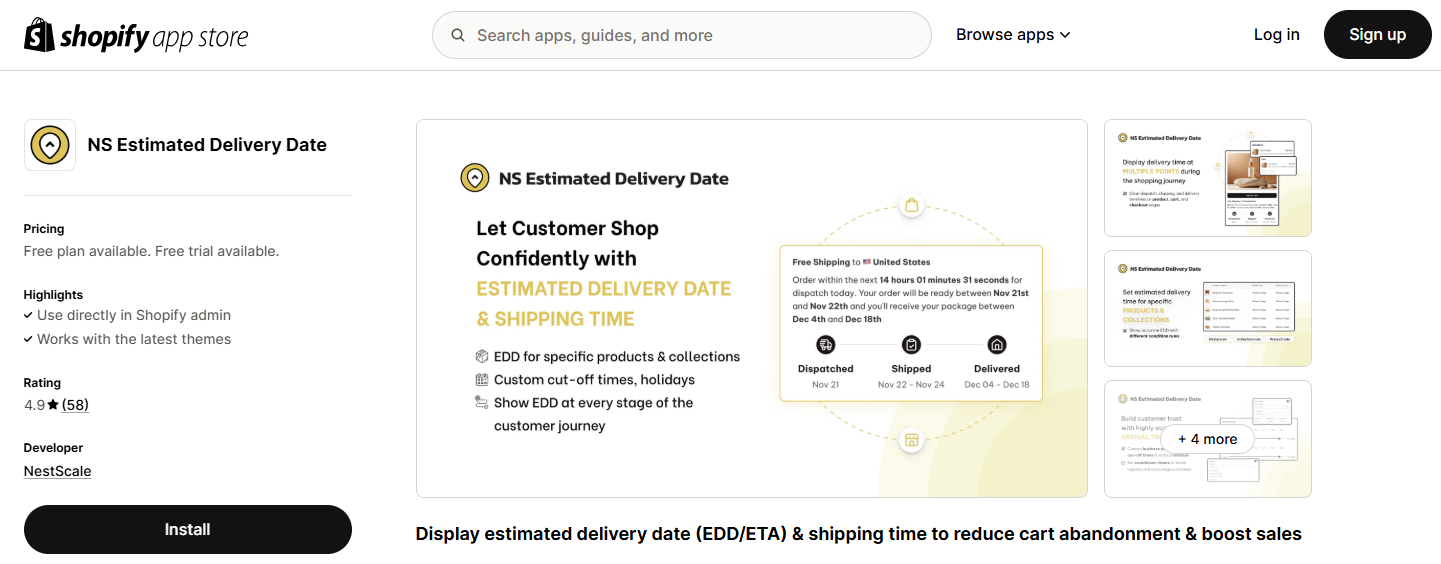
Task: Click the Dispatched truck icon in the banner
Action: (826, 344)
